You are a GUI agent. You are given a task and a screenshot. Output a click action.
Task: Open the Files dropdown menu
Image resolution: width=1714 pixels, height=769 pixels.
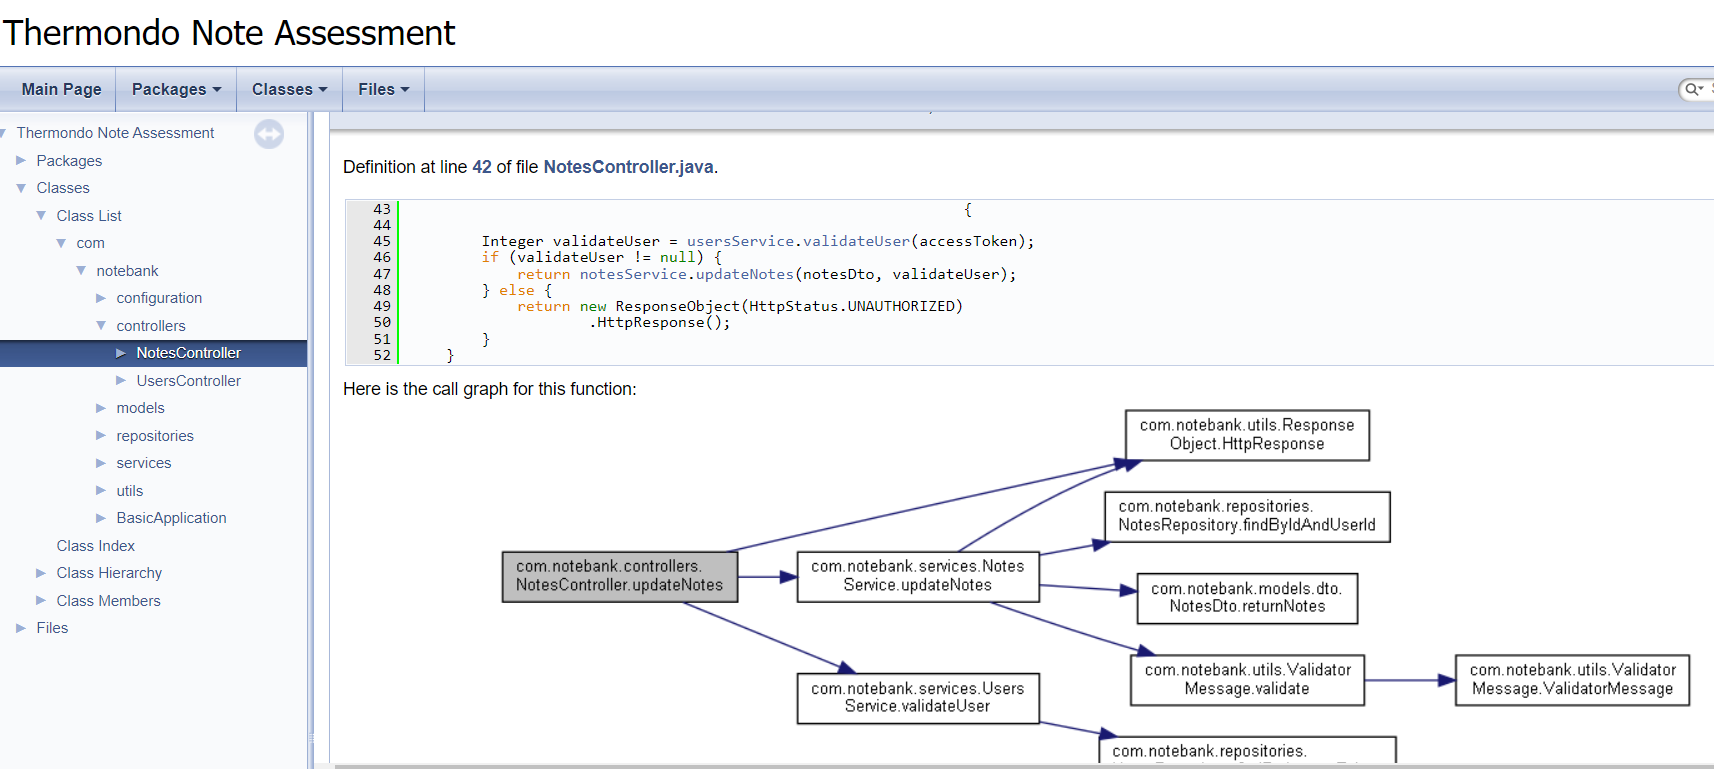(384, 89)
